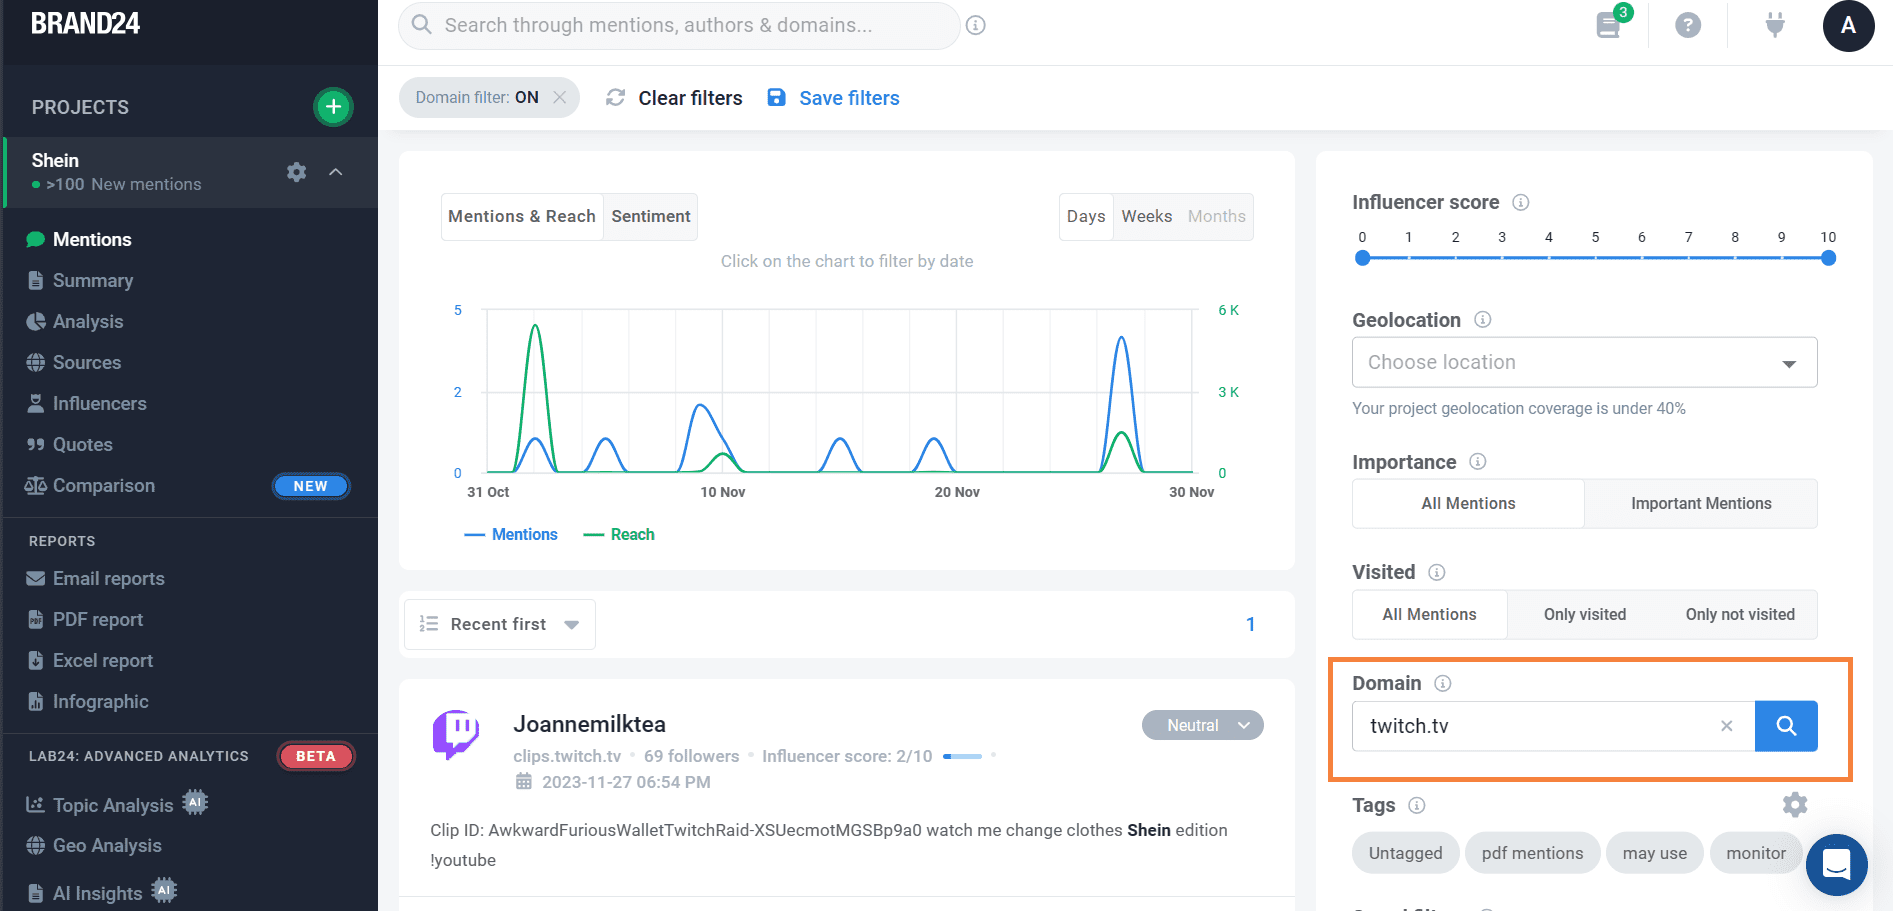
Task: Open the chat support widget
Action: point(1837,864)
